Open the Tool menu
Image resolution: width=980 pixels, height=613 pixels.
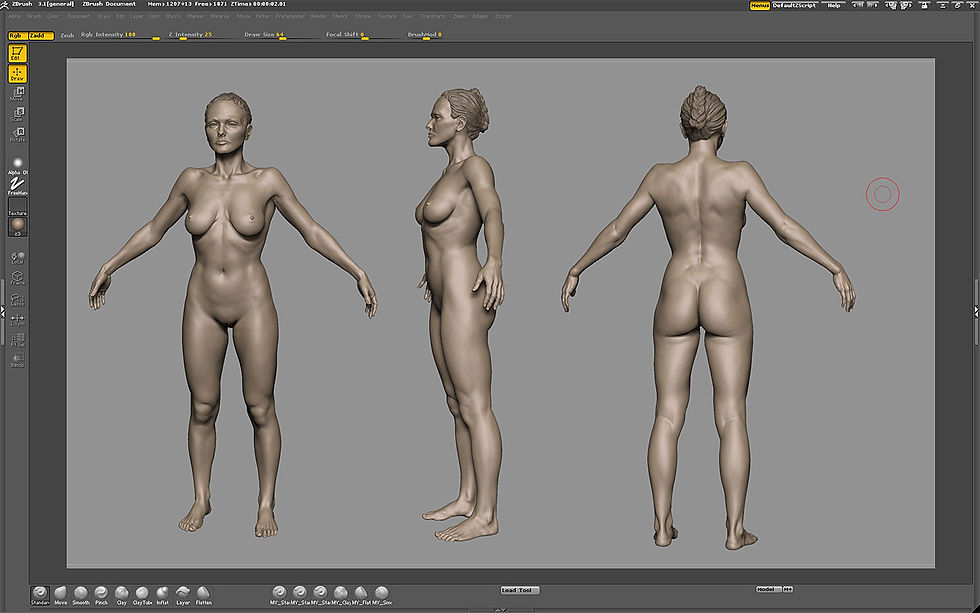point(407,15)
